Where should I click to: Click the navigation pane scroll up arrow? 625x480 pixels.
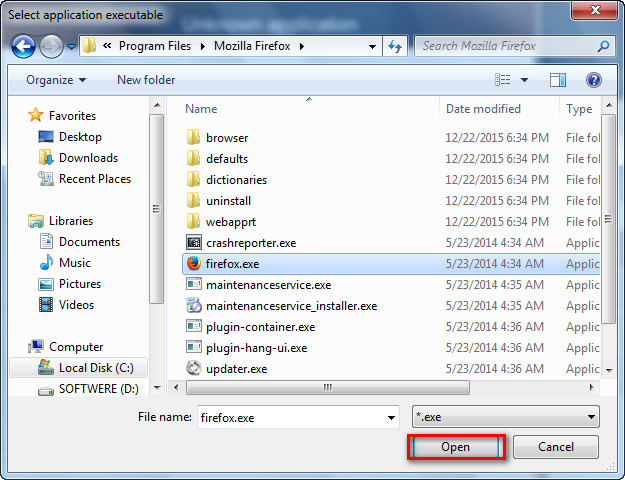pos(157,105)
